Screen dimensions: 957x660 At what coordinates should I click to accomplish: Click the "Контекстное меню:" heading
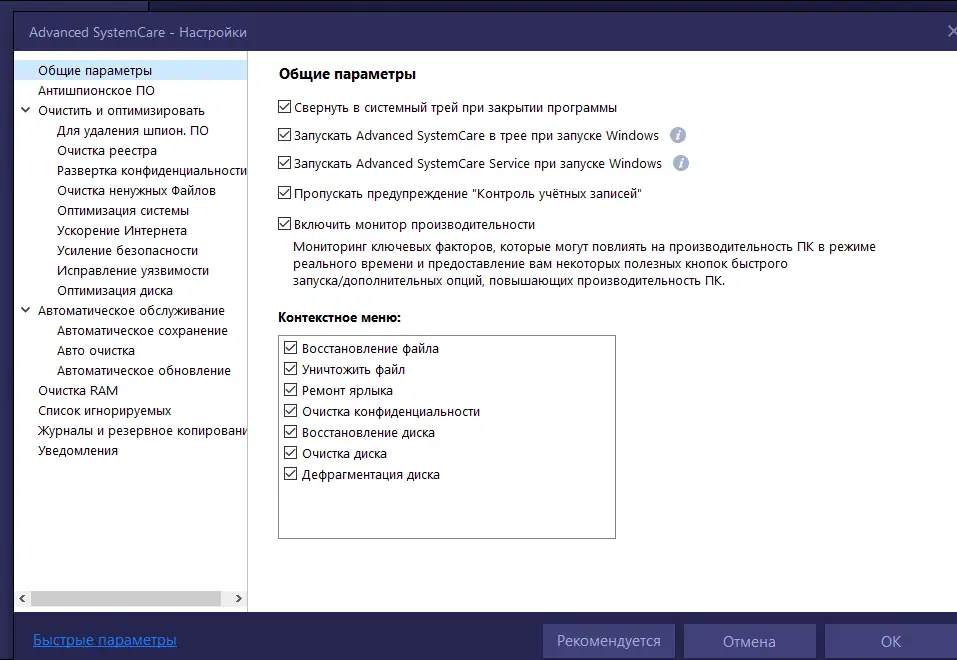(339, 317)
